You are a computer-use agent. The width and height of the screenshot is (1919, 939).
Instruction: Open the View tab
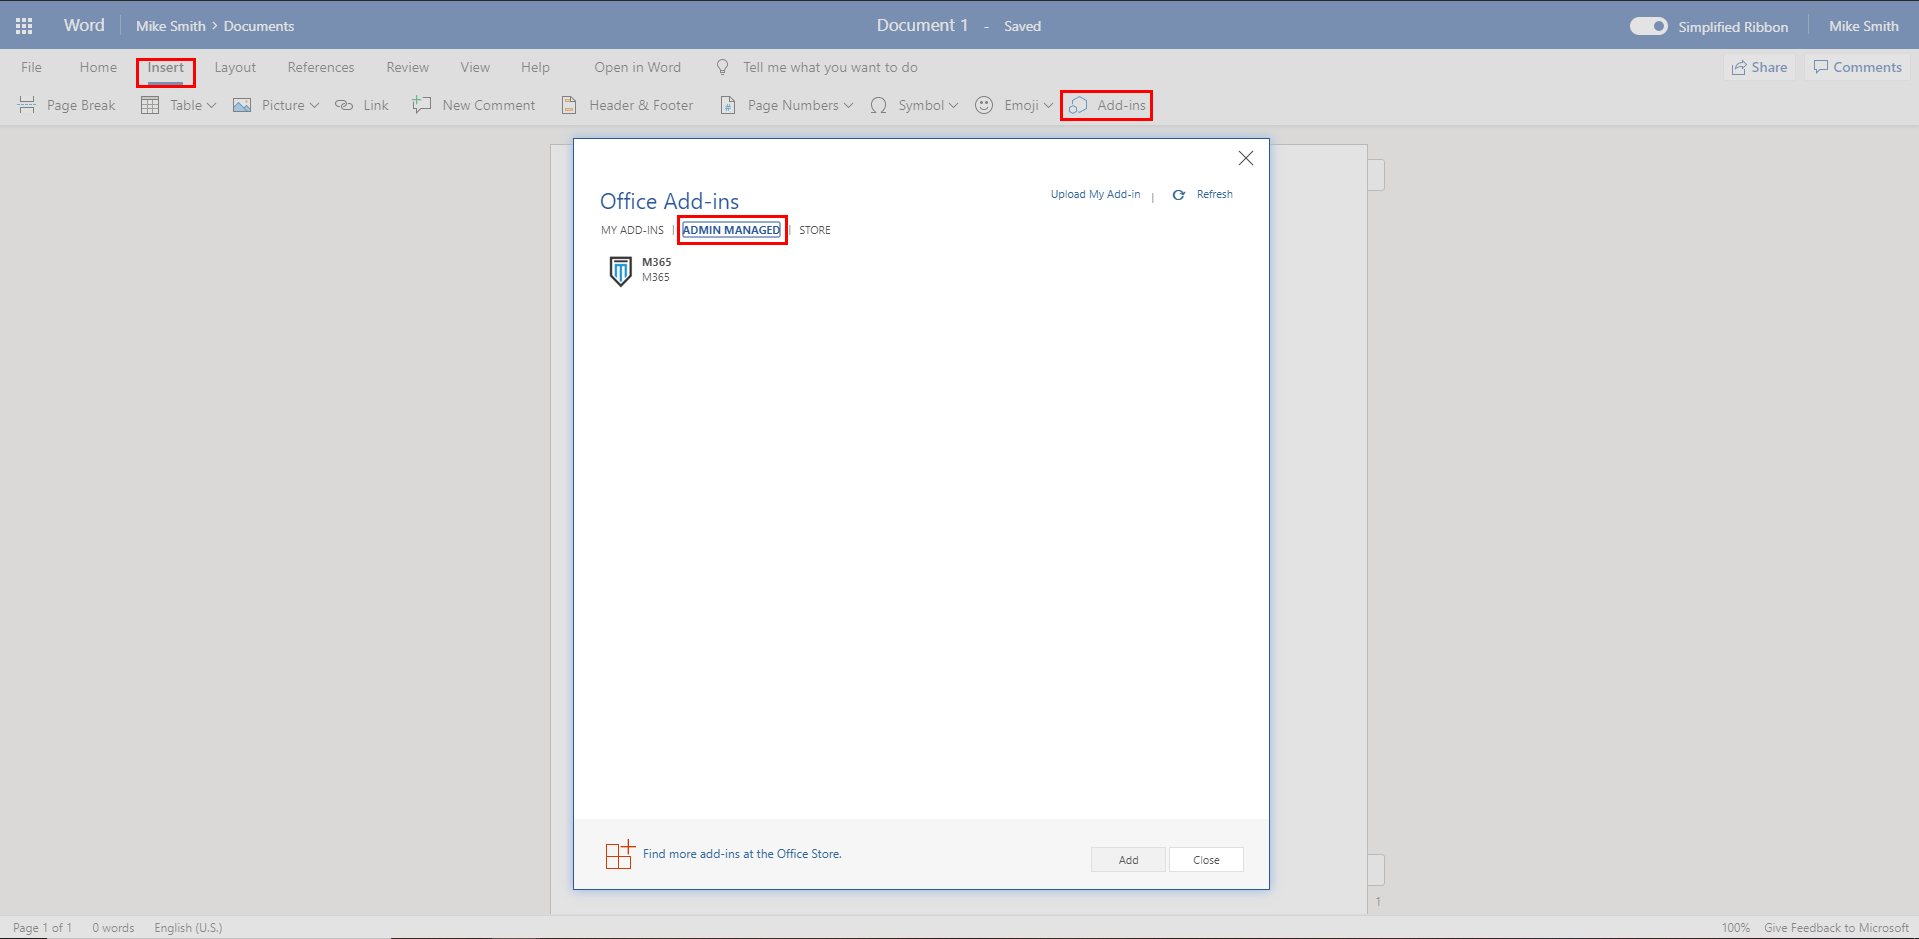click(x=475, y=67)
